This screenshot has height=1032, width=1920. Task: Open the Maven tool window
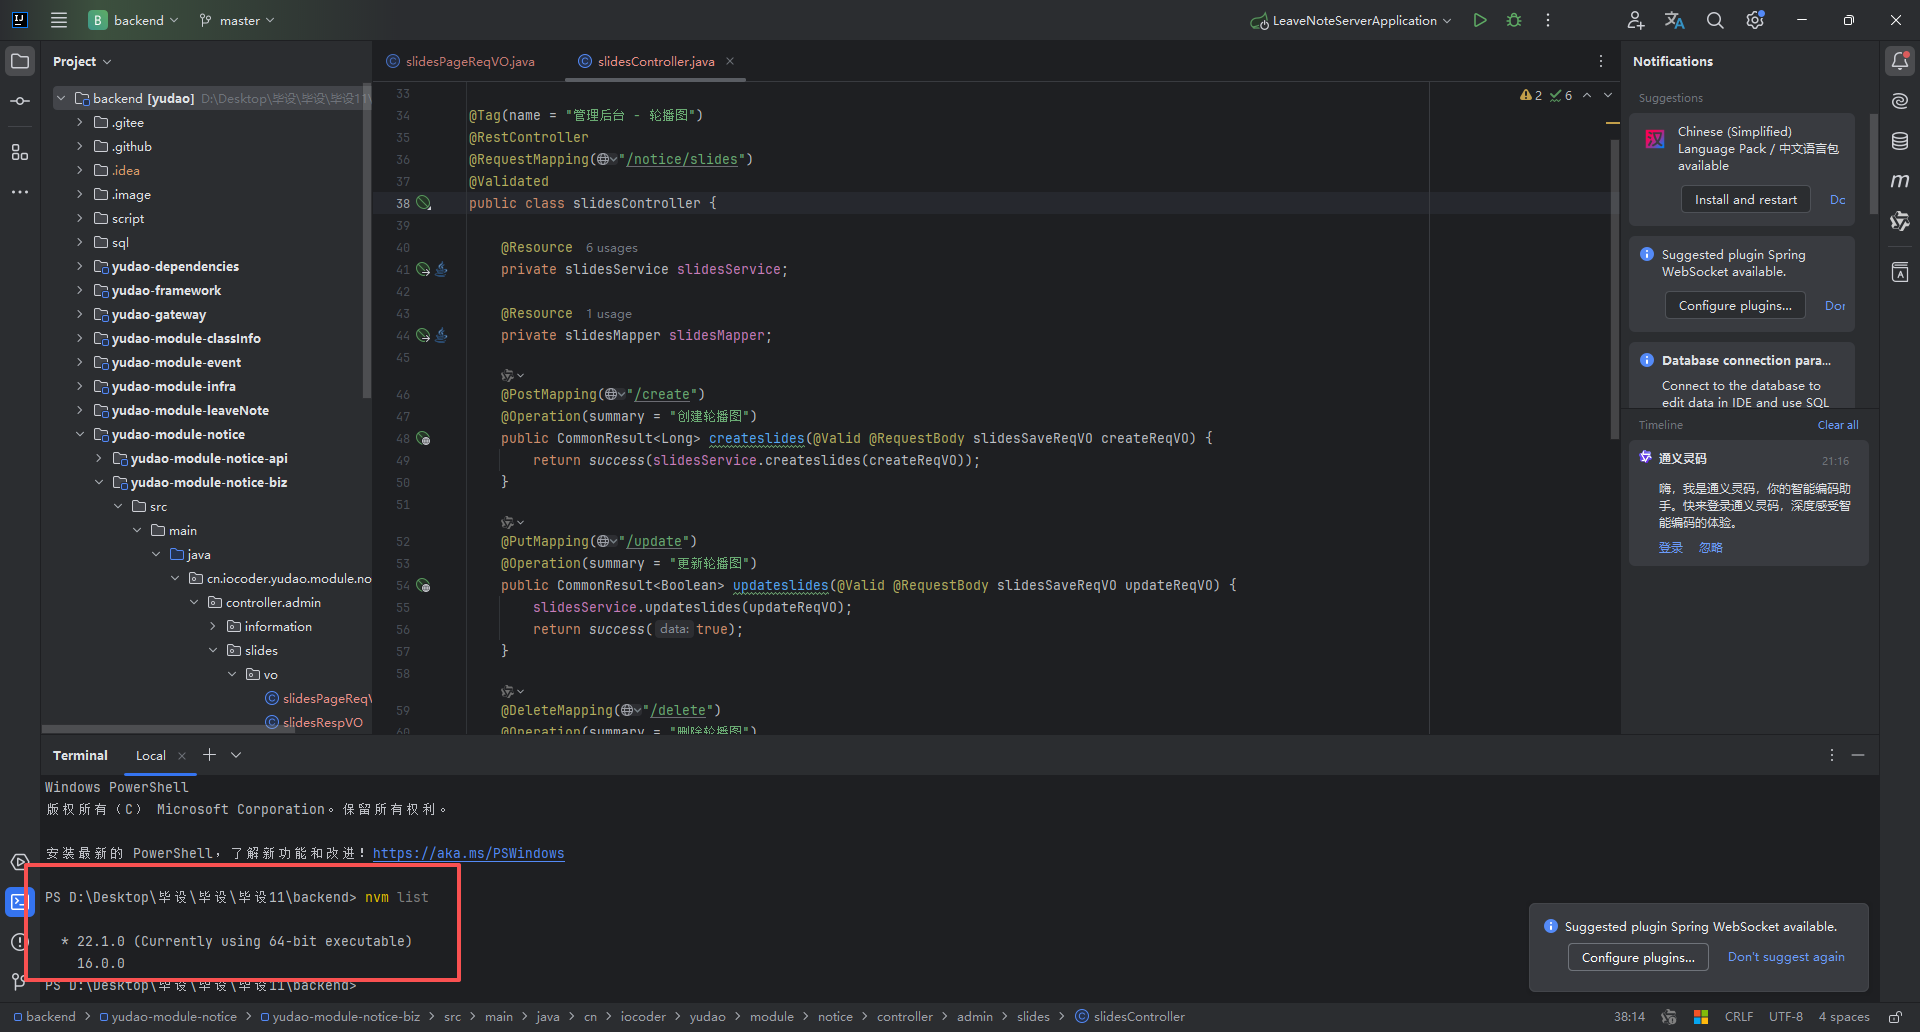pos(1901,181)
